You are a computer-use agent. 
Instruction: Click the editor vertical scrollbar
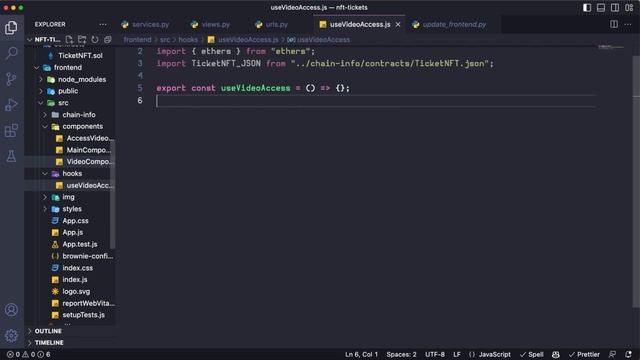[636, 182]
